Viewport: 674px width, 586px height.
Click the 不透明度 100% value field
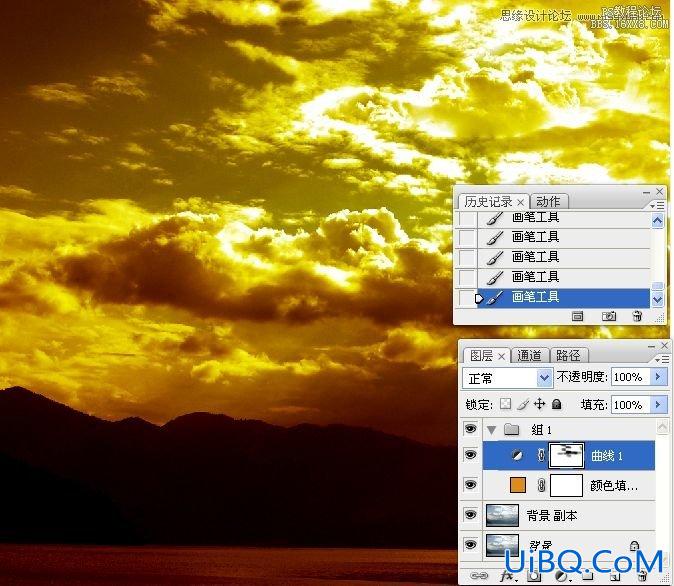(x=630, y=377)
